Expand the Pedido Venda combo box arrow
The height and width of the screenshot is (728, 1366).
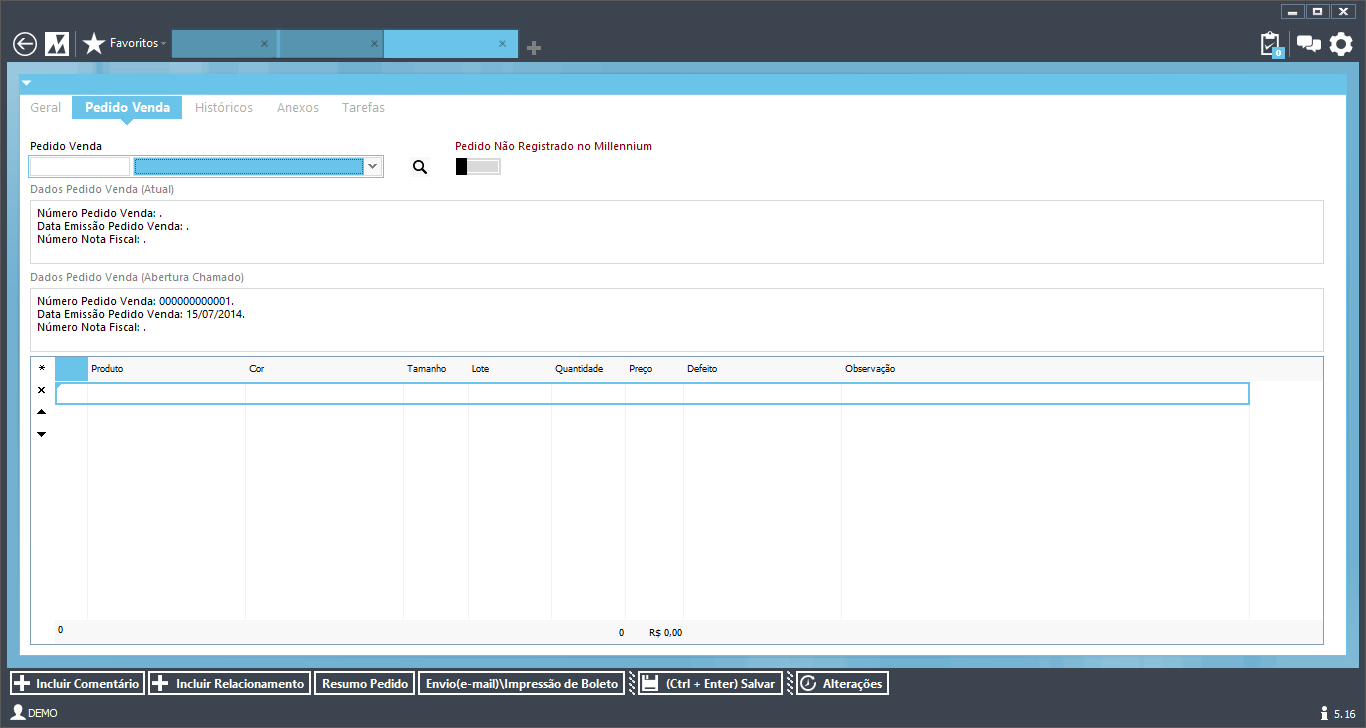373,167
